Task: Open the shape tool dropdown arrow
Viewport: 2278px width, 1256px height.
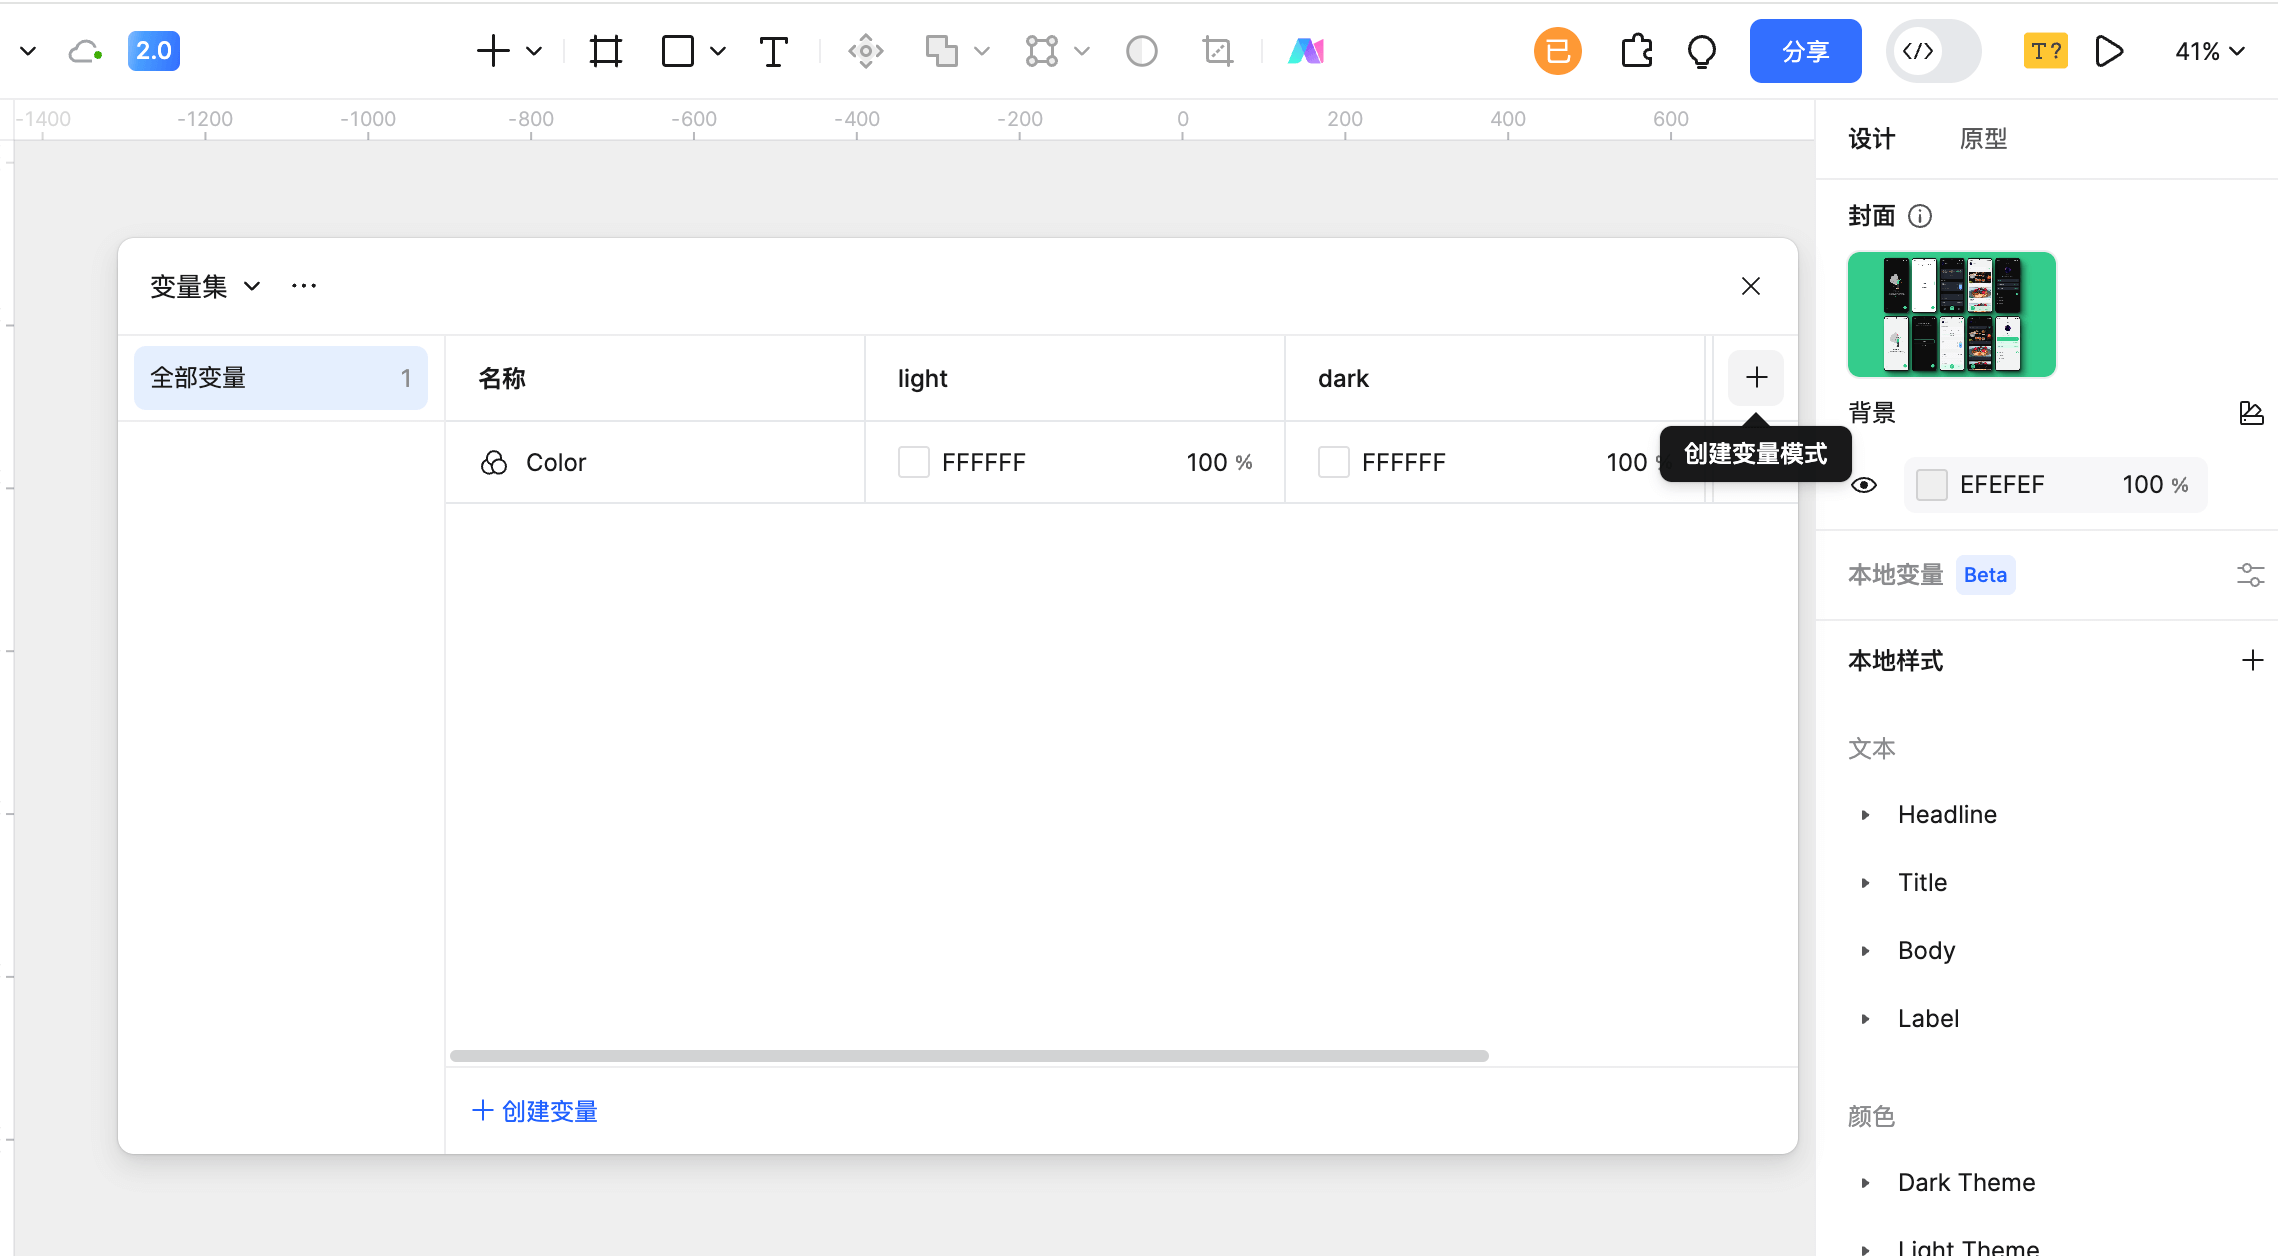Action: [718, 51]
